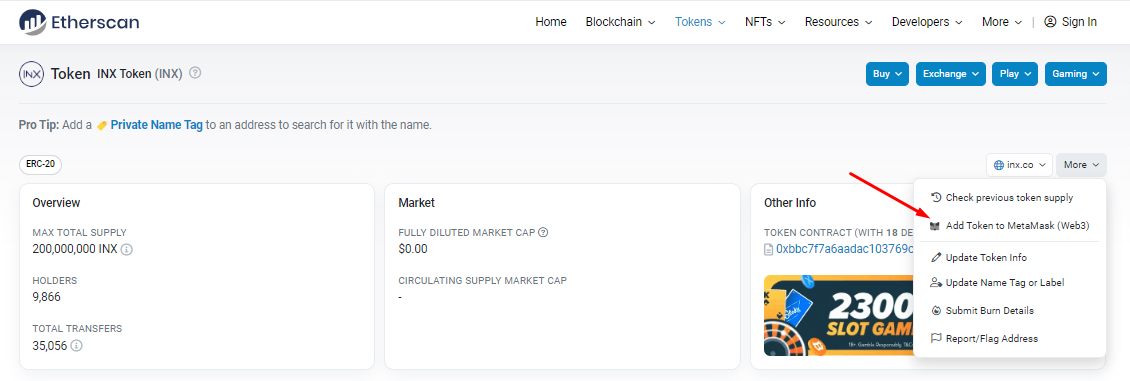Open the Buy dropdown button
This screenshot has height=381, width=1130.
pos(888,74)
